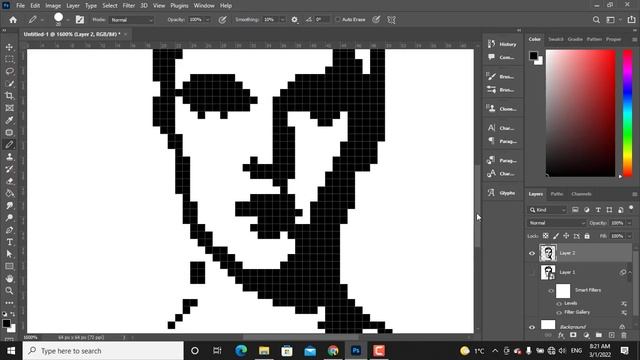Viewport: 640px width, 360px height.
Task: Select the Crop tool
Action: (9, 96)
